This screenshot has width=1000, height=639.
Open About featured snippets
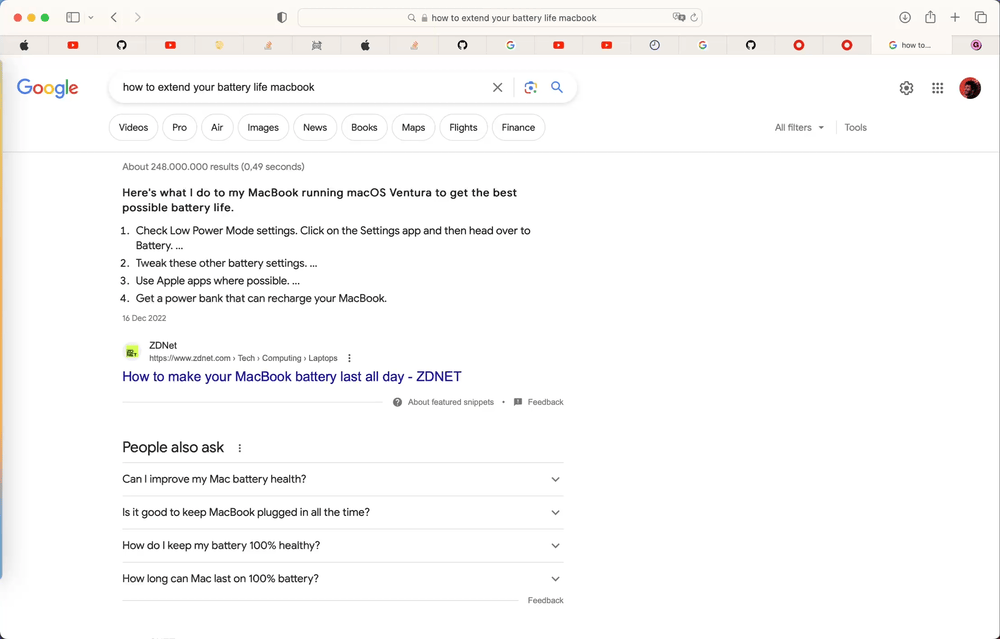[x=443, y=402]
